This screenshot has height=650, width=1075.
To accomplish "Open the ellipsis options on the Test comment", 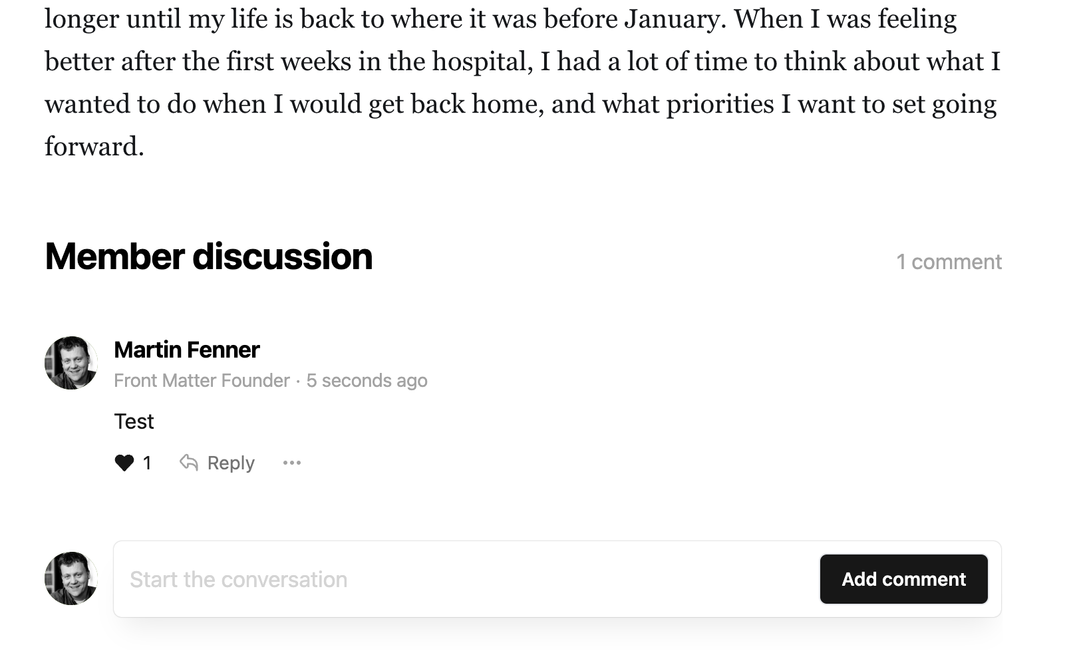I will click(291, 462).
